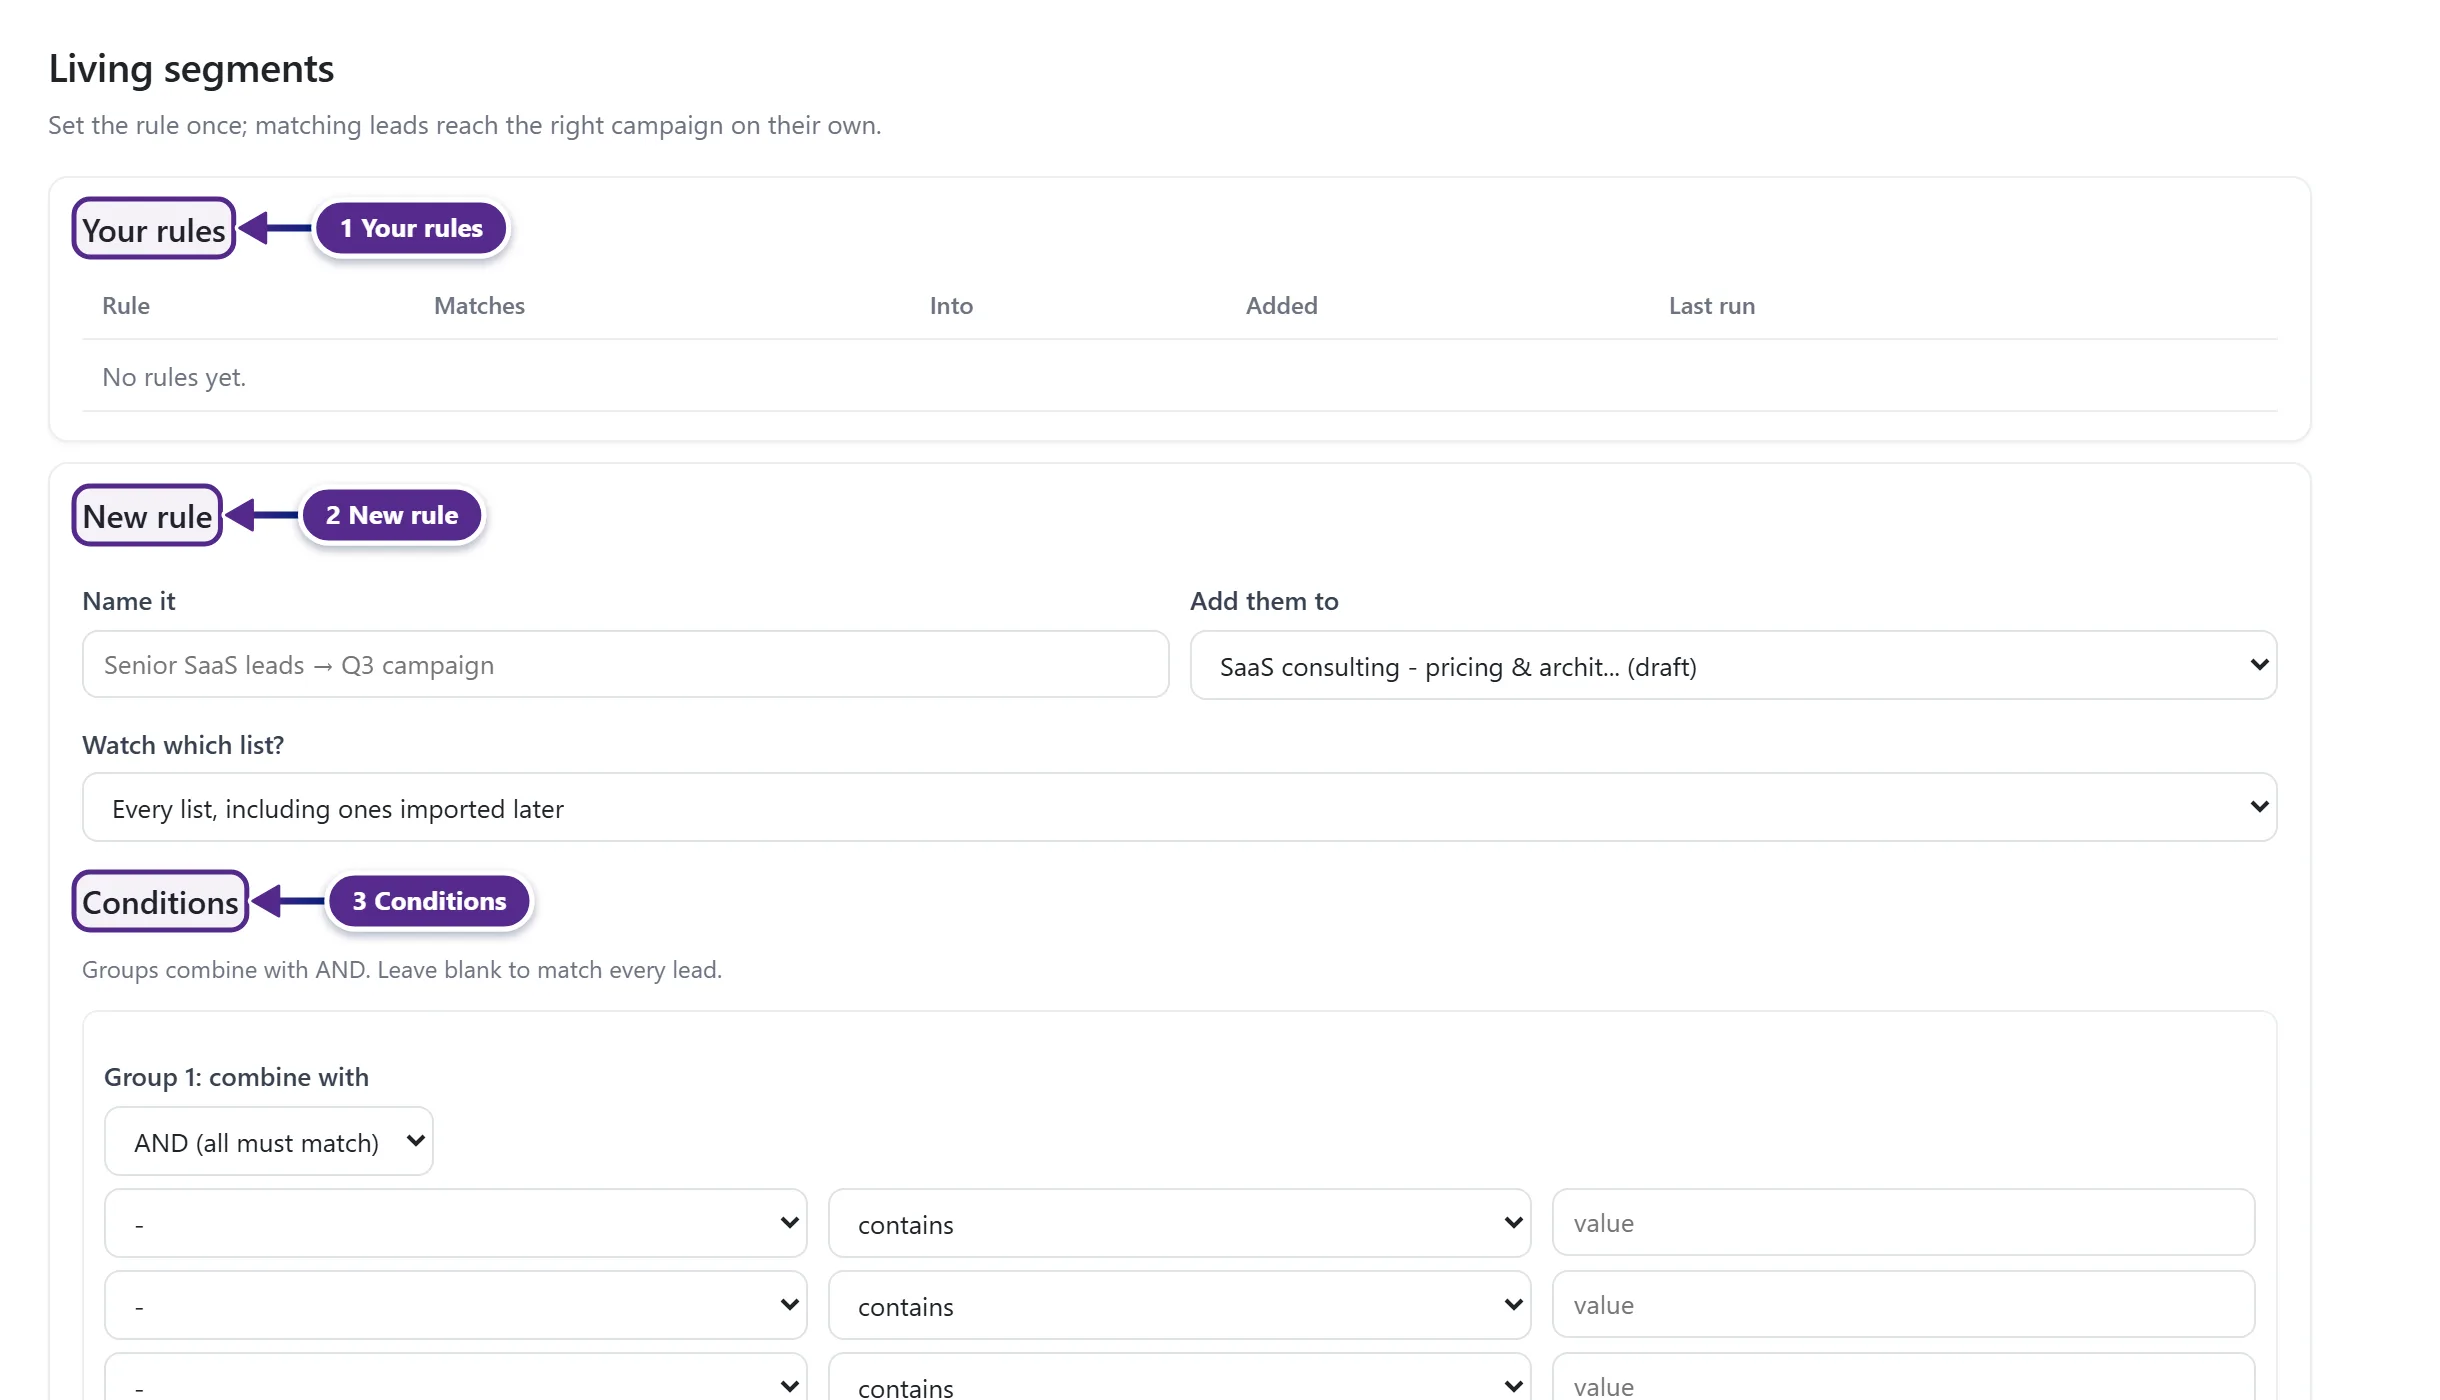Click the 'Rule' column header

click(x=126, y=306)
